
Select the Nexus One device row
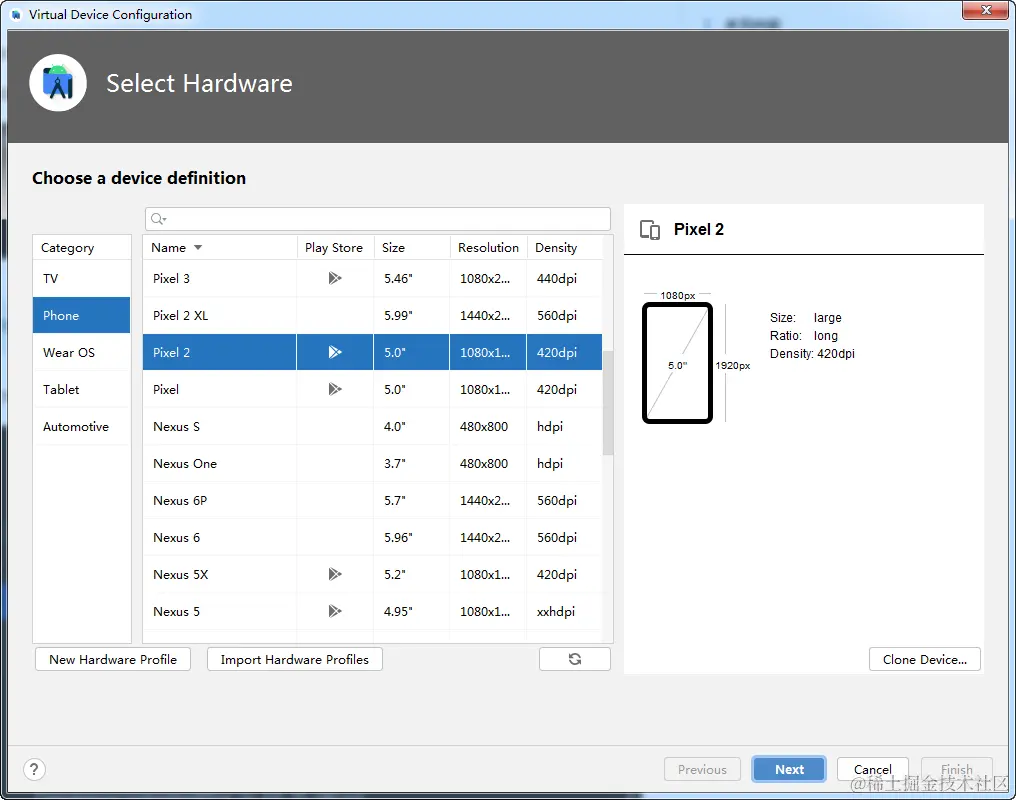pyautogui.click(x=373, y=464)
